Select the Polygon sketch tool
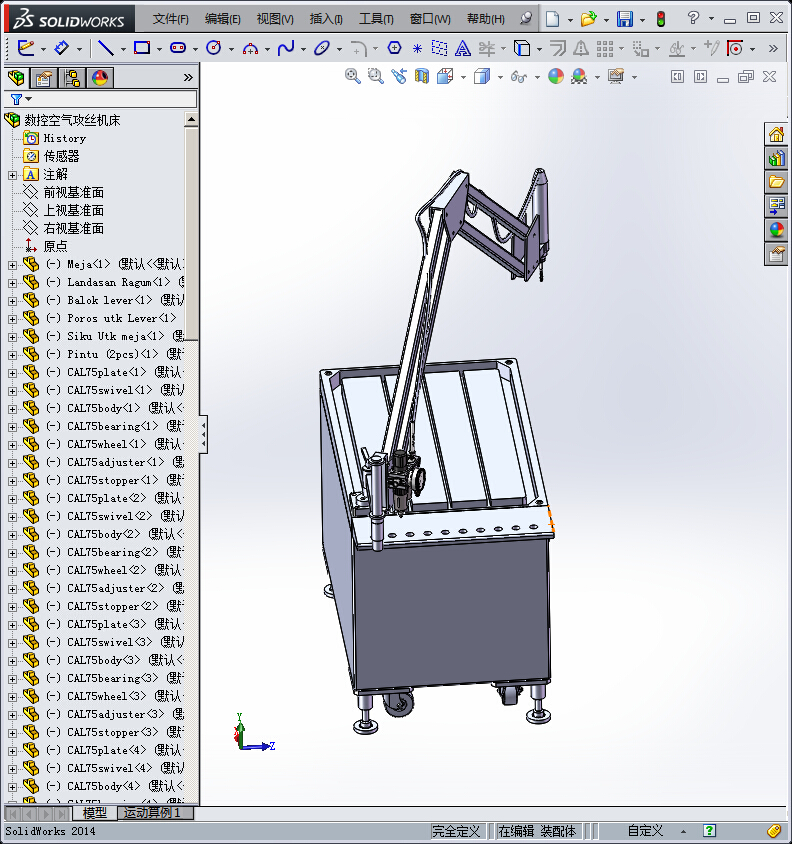792x844 pixels. (x=395, y=48)
